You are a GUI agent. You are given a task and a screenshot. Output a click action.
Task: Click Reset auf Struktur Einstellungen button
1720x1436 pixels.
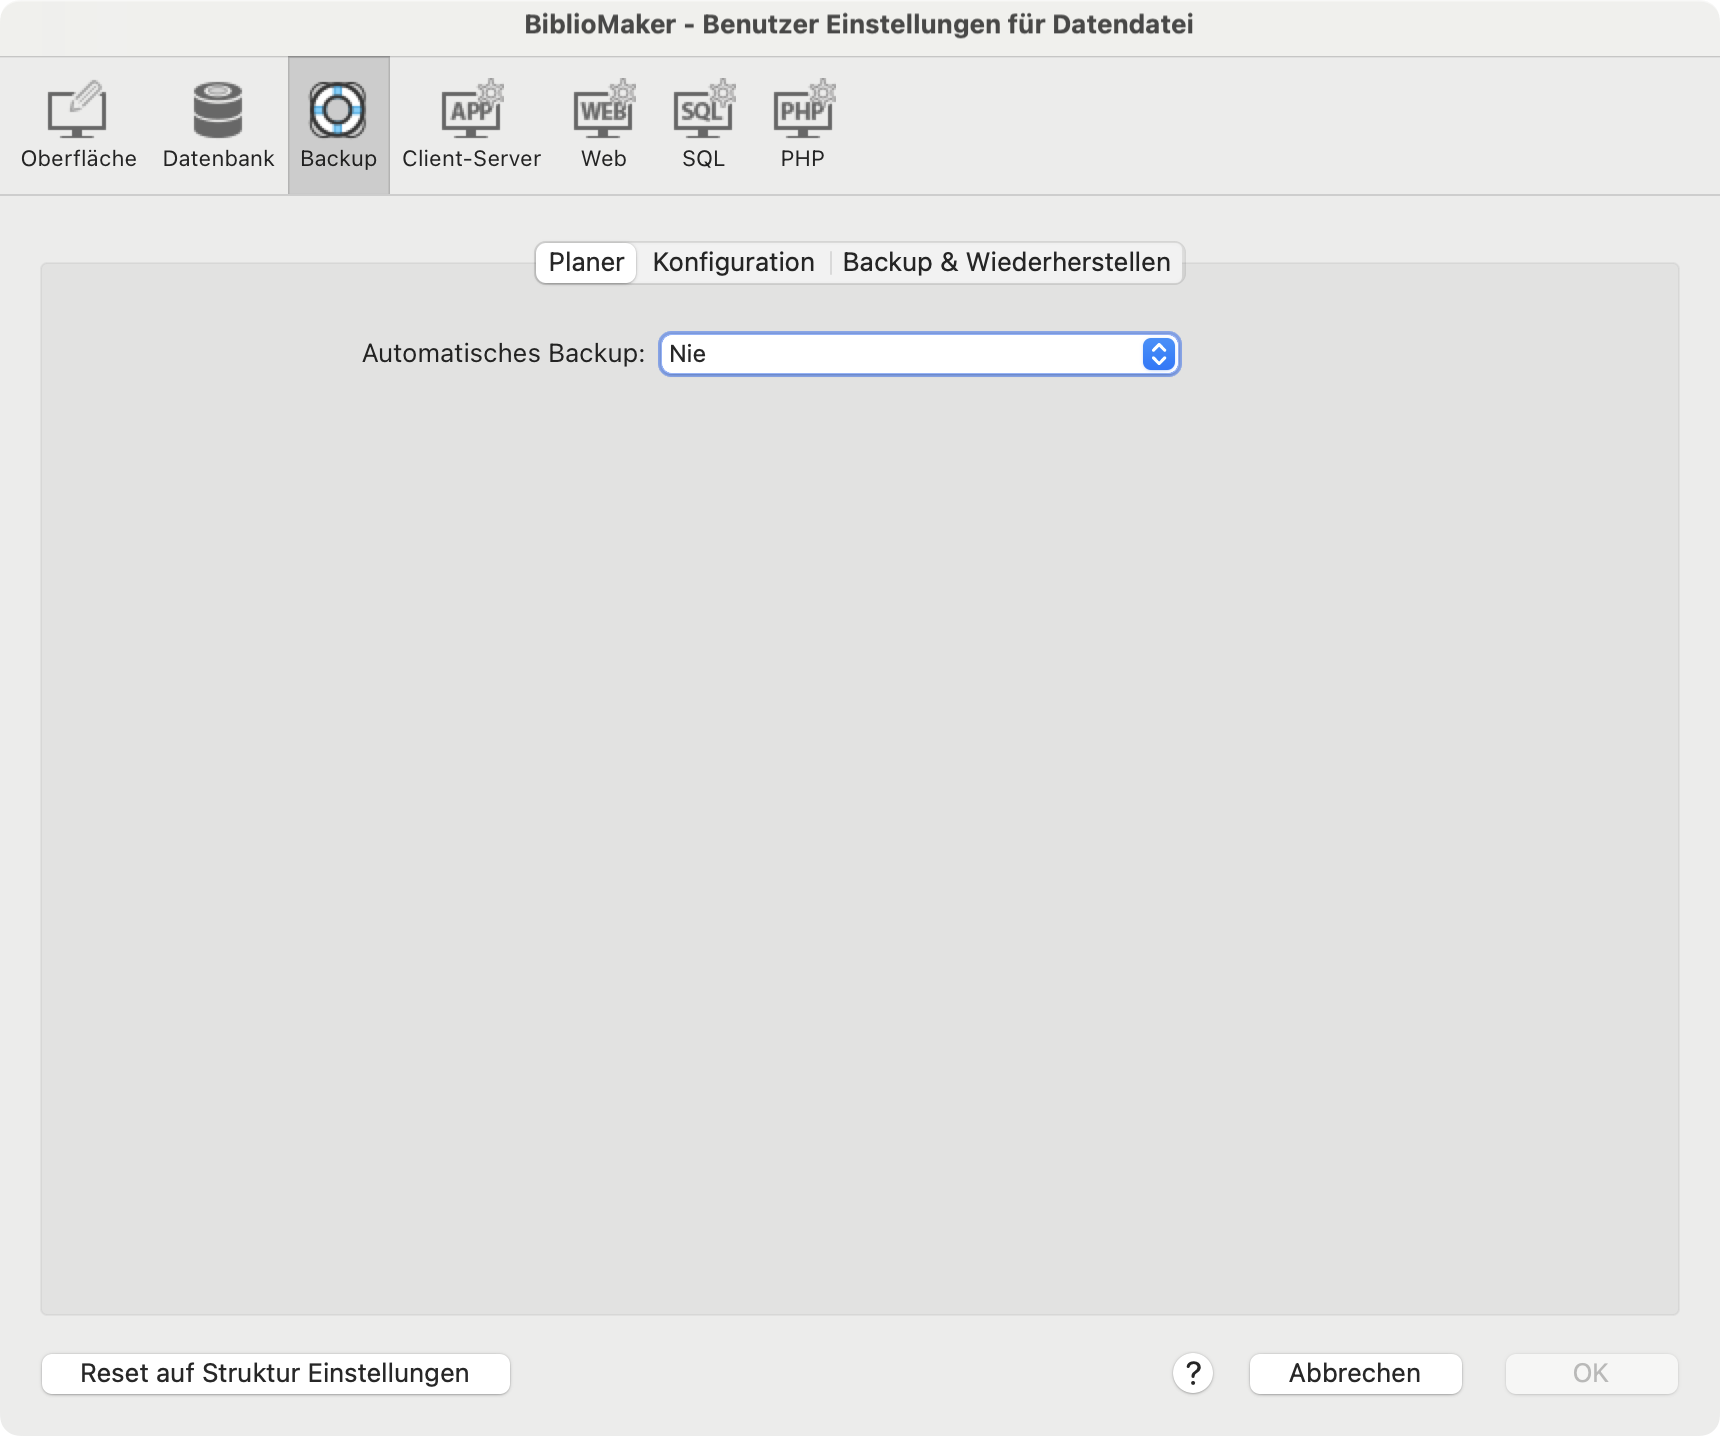pos(276,1374)
